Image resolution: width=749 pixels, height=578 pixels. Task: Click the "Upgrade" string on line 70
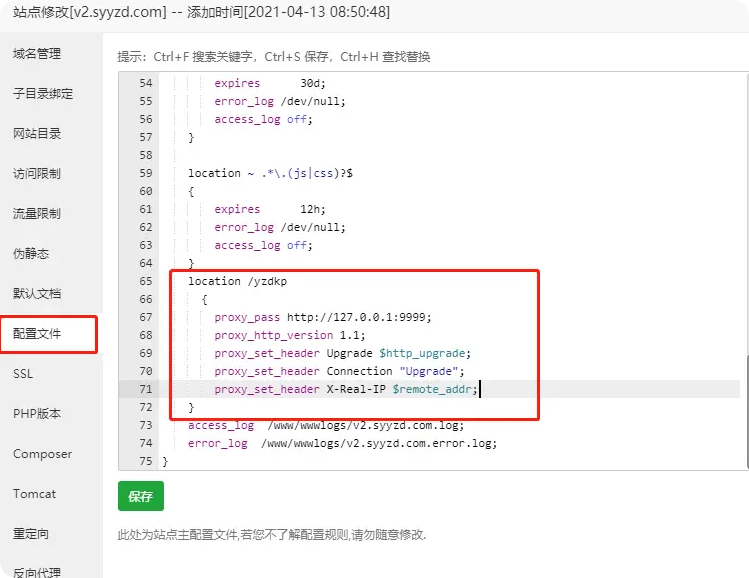pyautogui.click(x=428, y=371)
